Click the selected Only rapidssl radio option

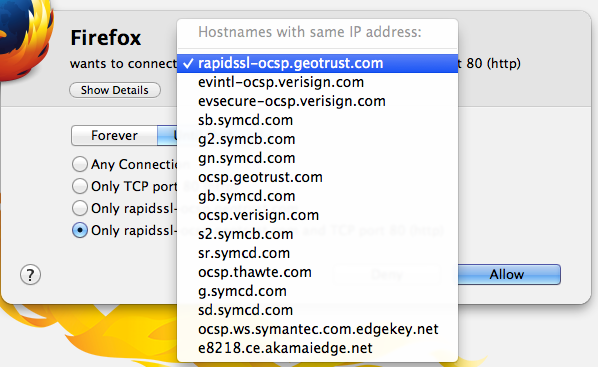coord(80,230)
